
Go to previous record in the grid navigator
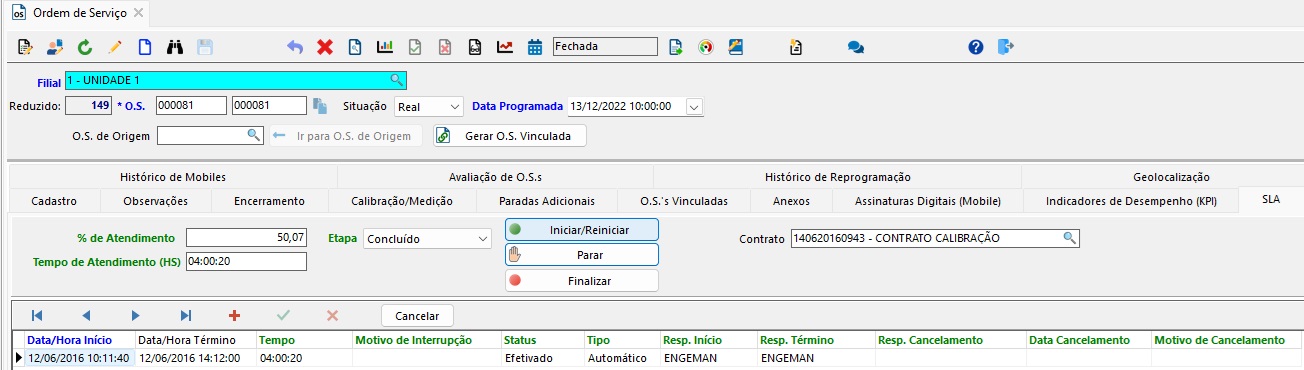tap(86, 315)
